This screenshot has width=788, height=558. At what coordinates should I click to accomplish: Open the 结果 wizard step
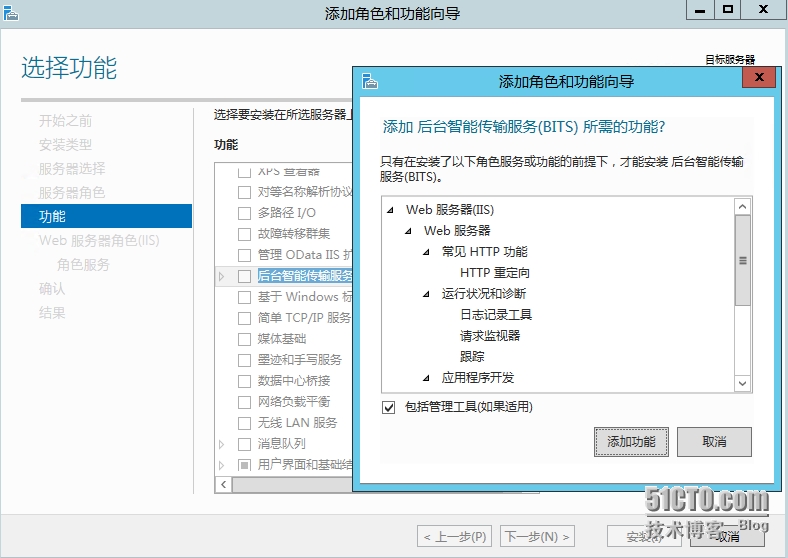[52, 313]
